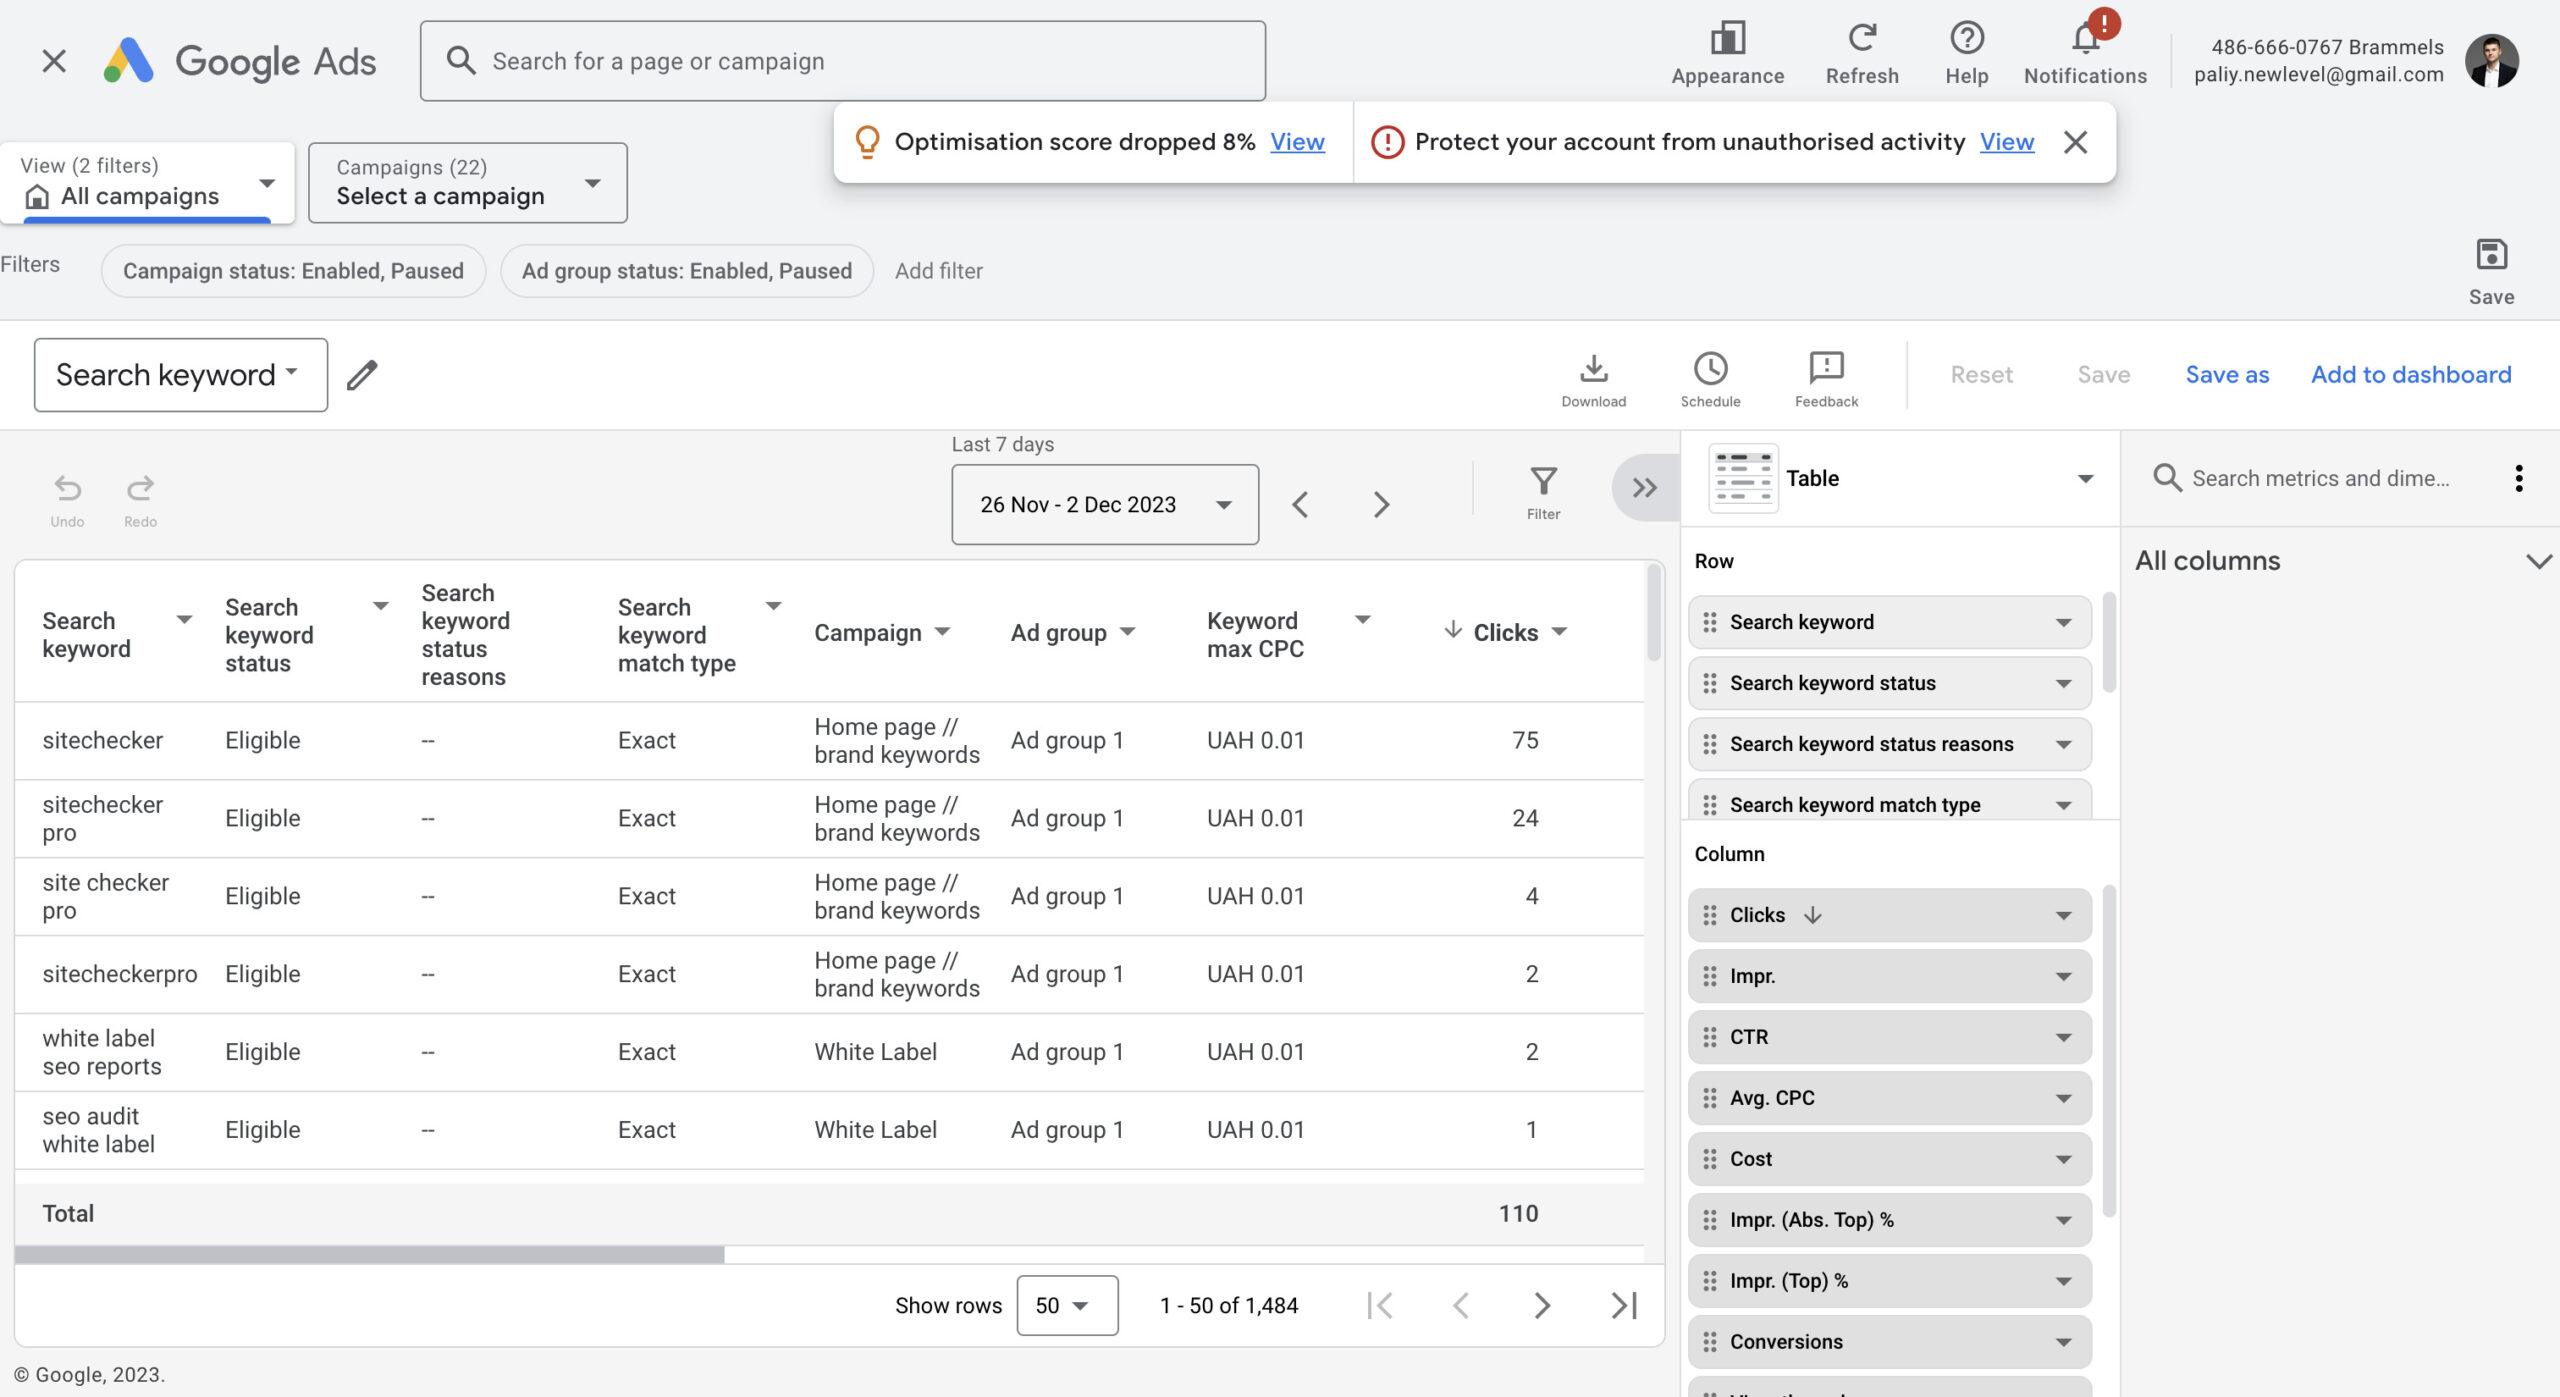
Task: Click the Refresh icon
Action: (1861, 40)
